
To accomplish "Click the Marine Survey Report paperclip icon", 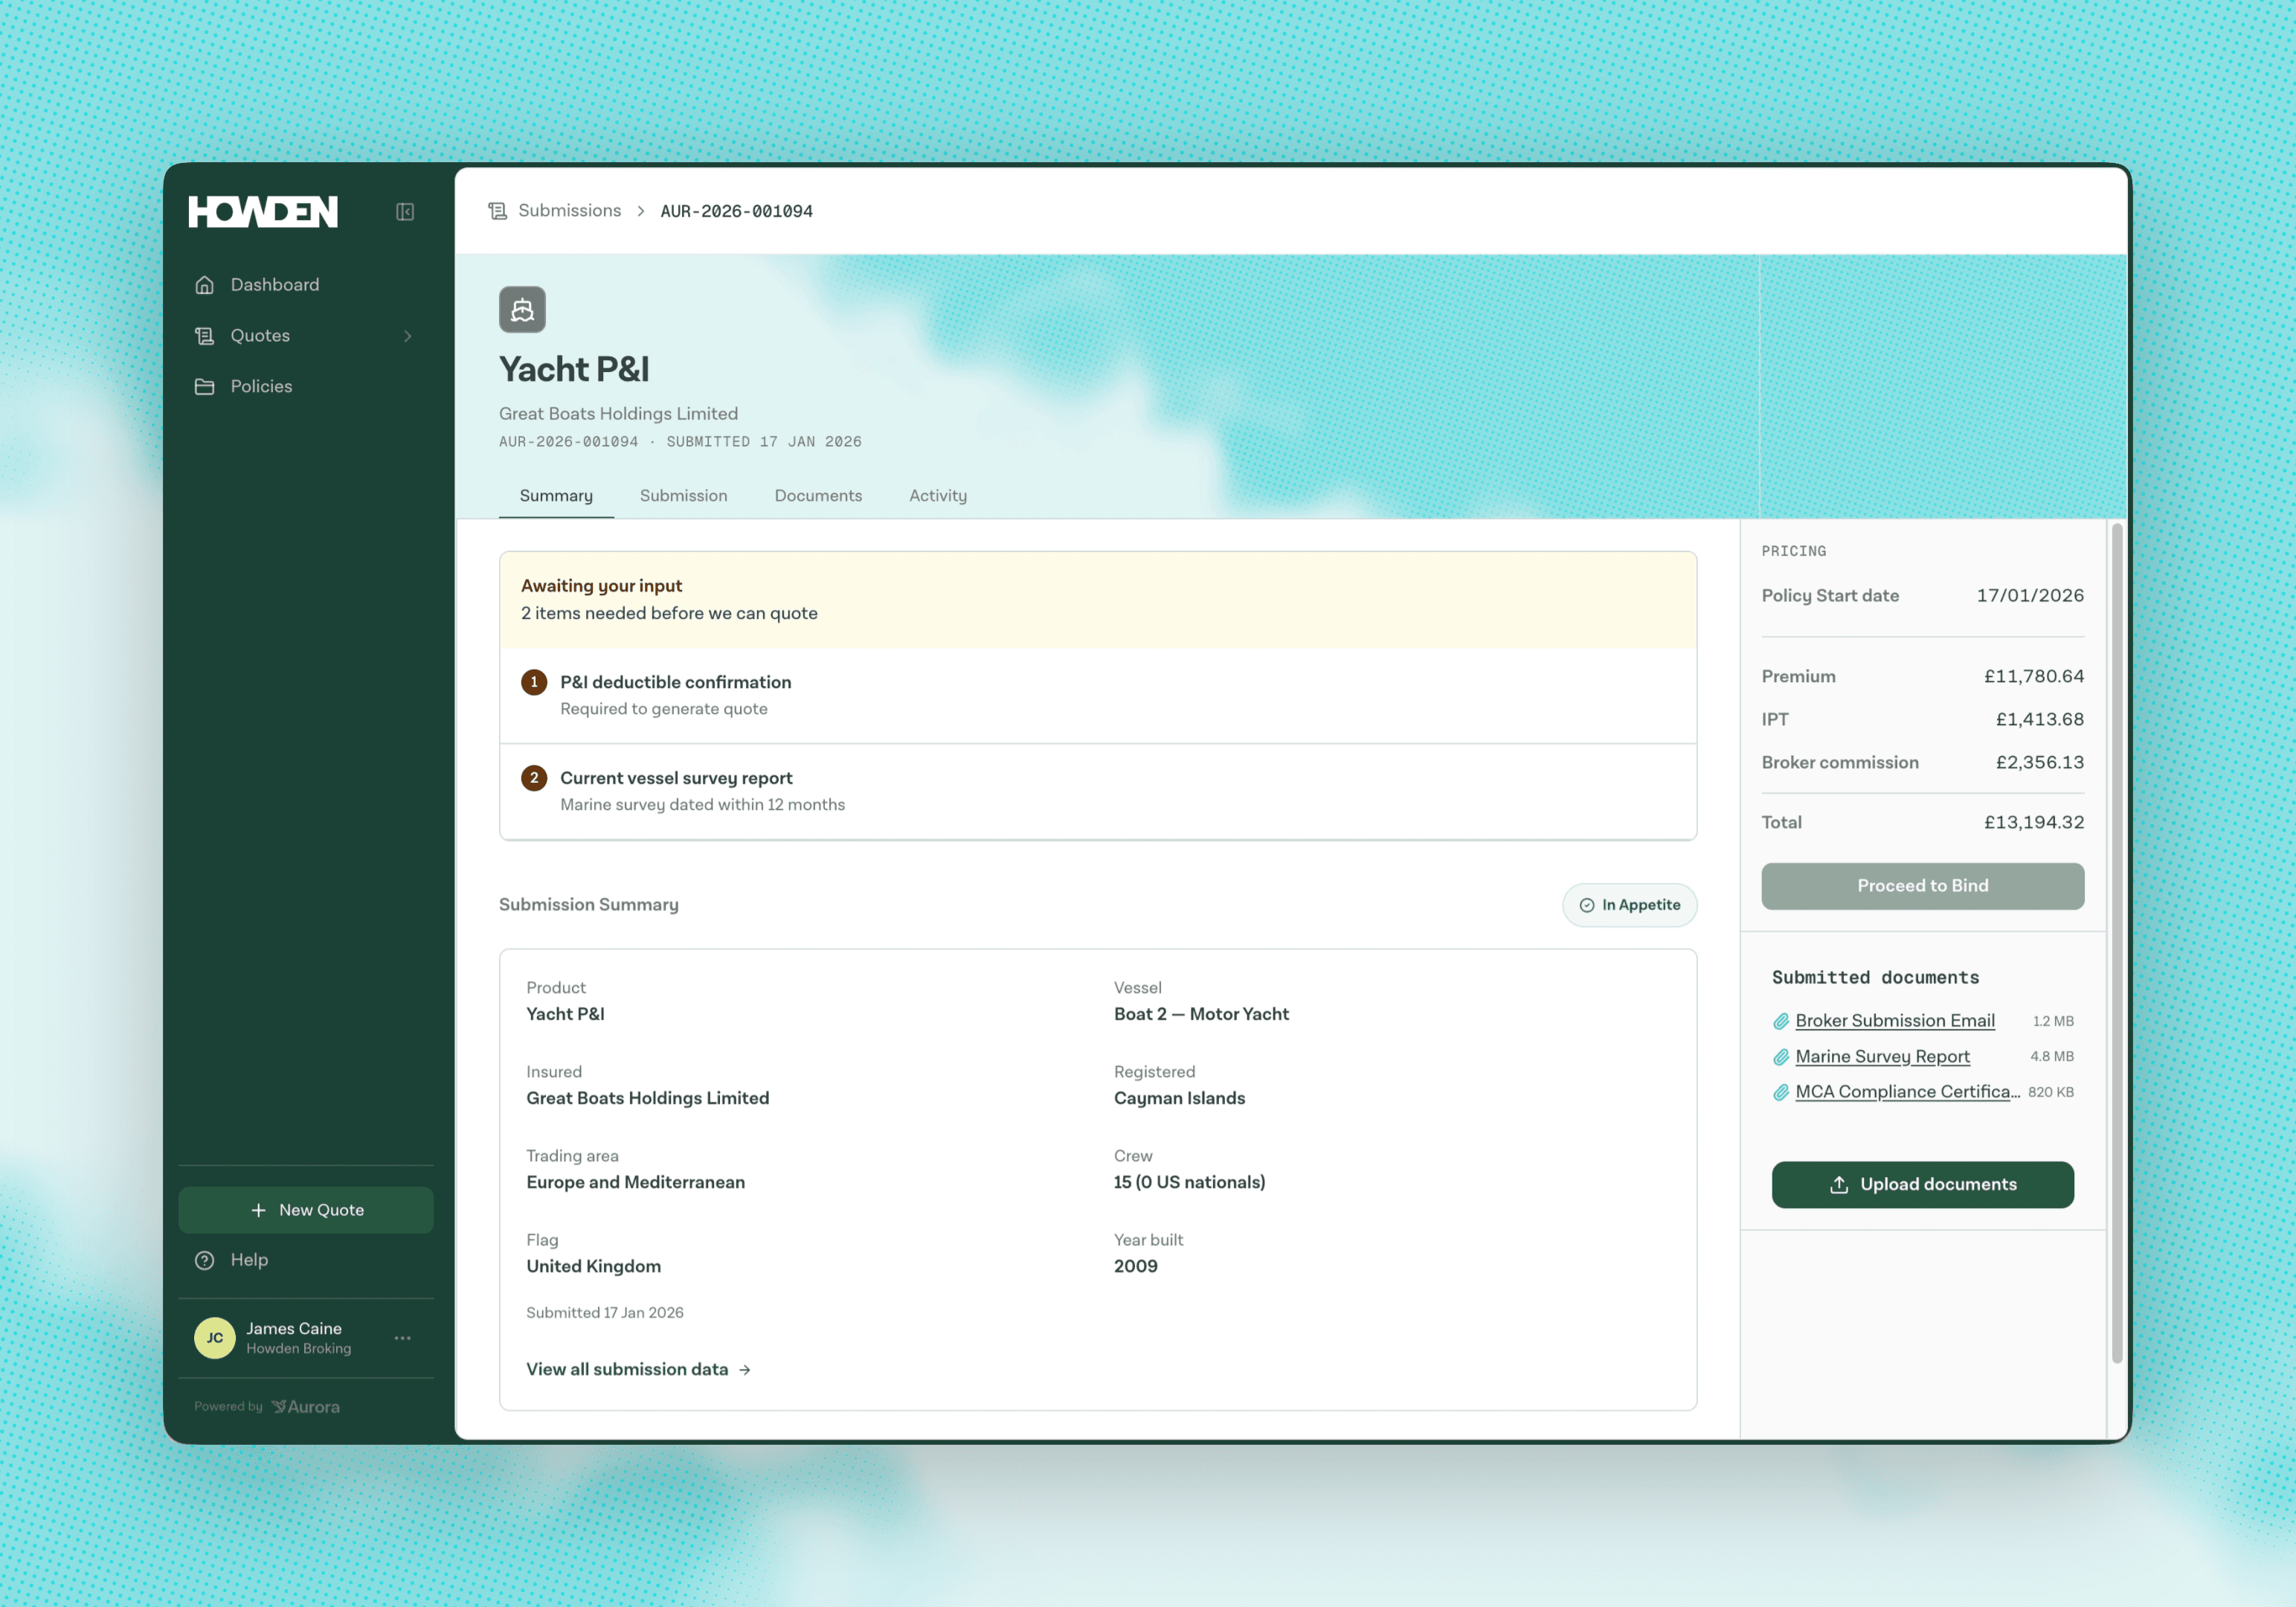I will [1781, 1057].
